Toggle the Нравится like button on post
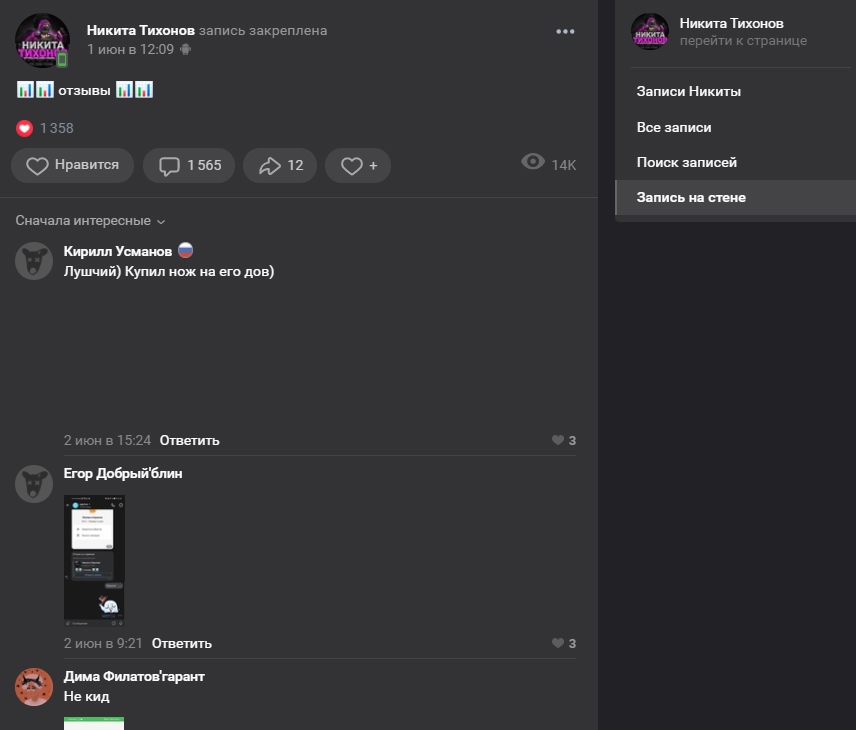Image resolution: width=856 pixels, height=730 pixels. (72, 166)
